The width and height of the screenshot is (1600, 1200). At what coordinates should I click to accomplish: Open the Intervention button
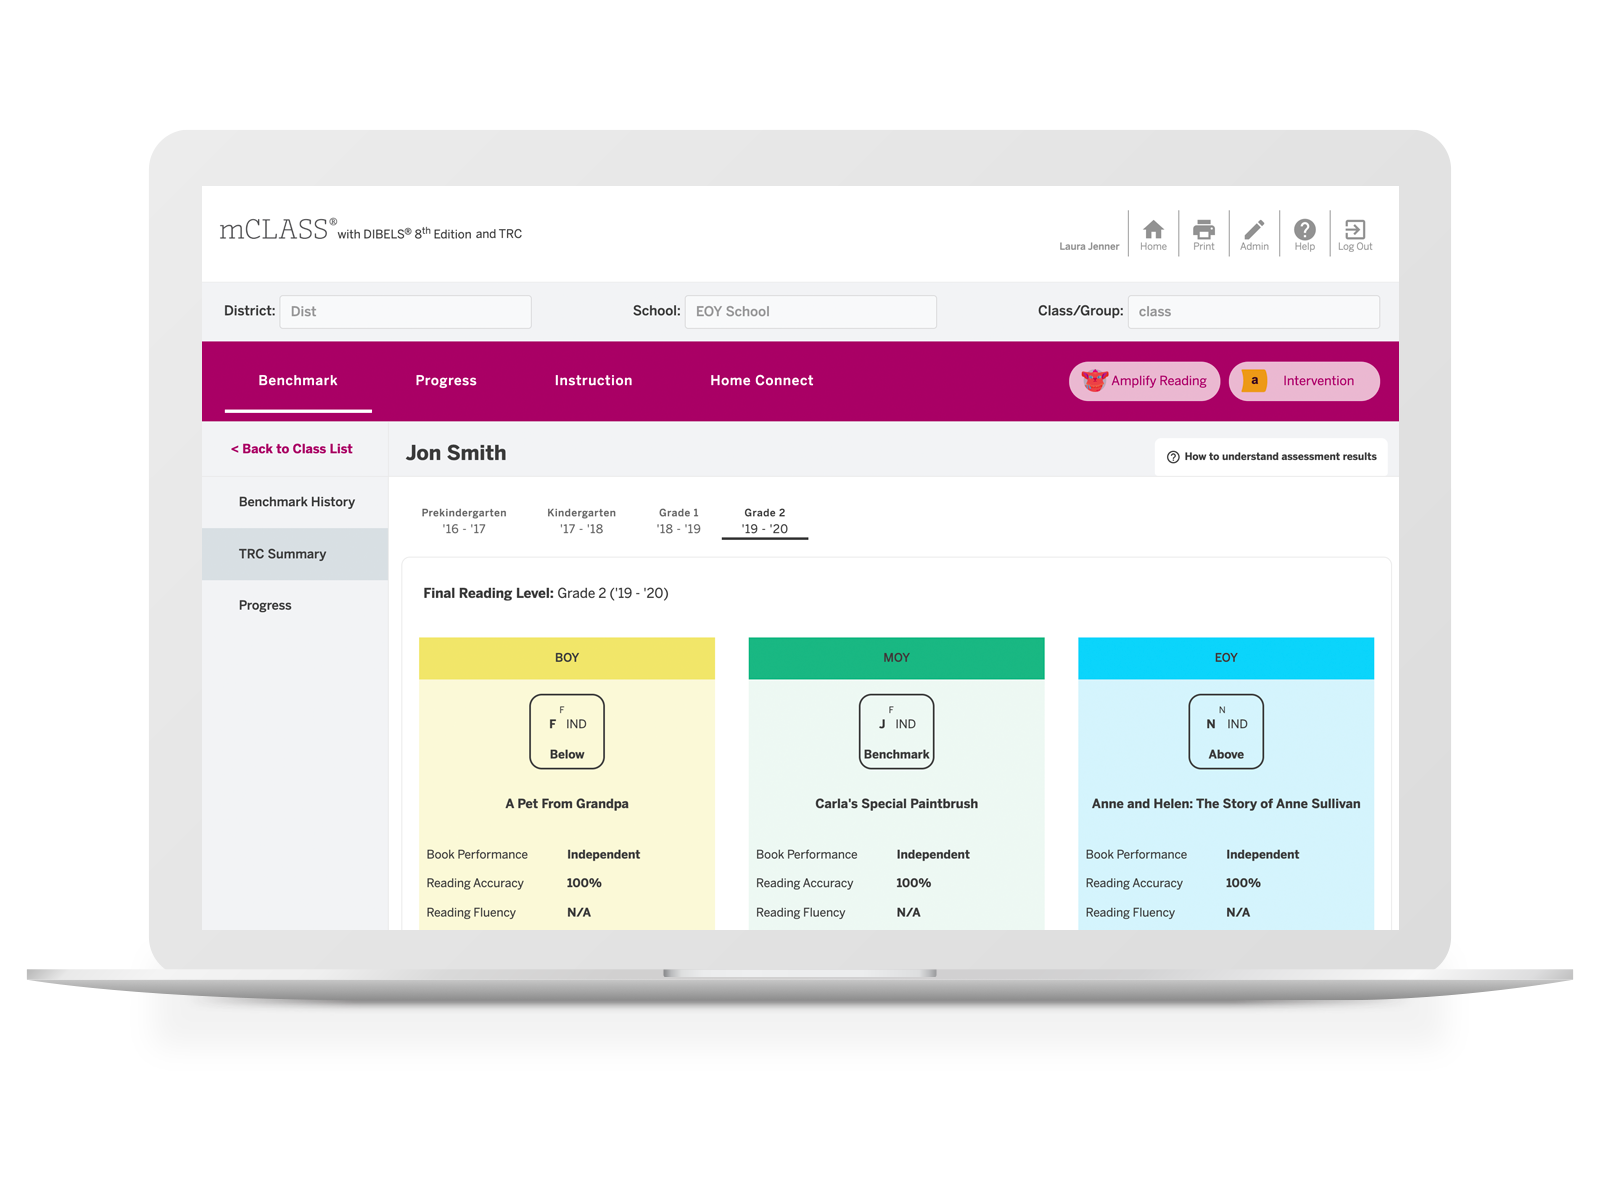coord(1304,381)
